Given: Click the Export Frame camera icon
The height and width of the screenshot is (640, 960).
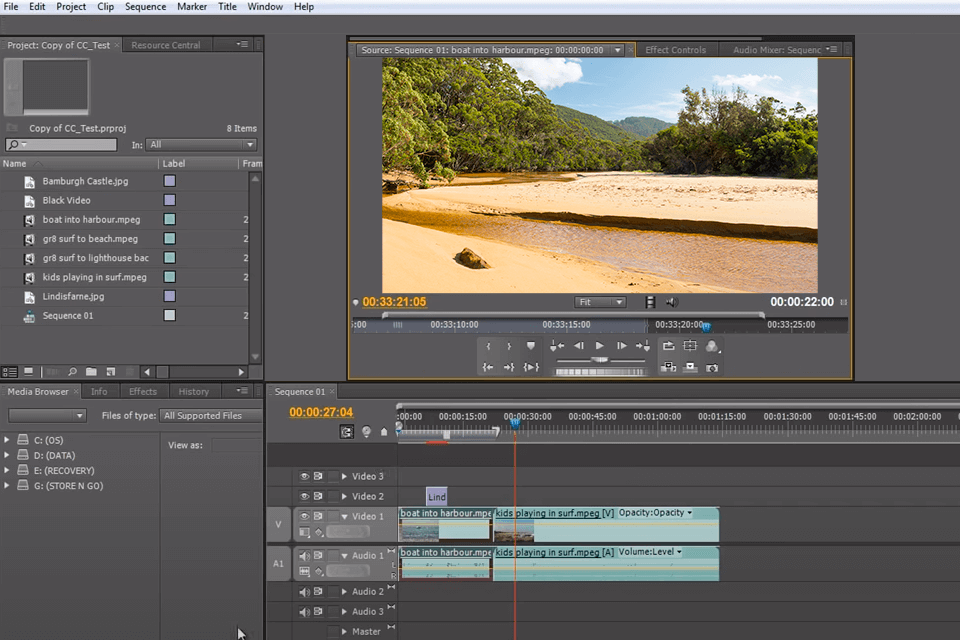Looking at the screenshot, I should click(712, 368).
